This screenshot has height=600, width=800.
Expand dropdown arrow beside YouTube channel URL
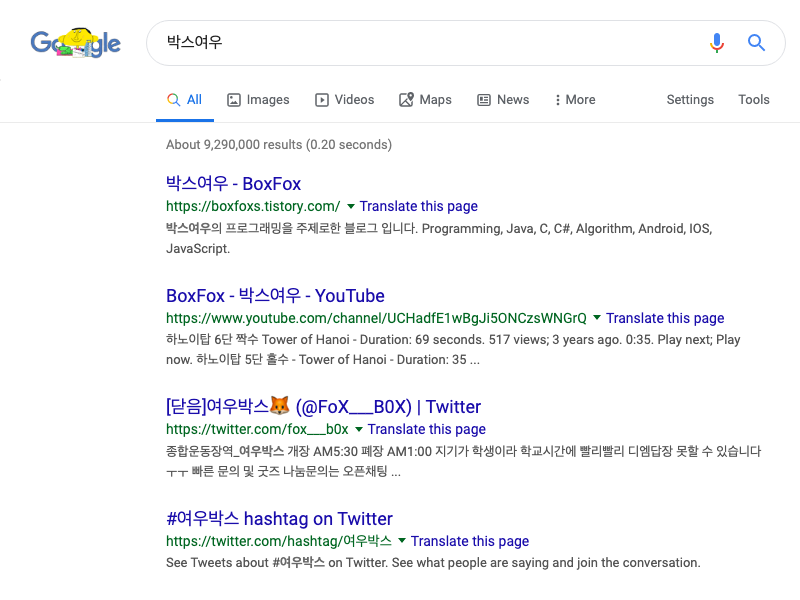tap(597, 318)
